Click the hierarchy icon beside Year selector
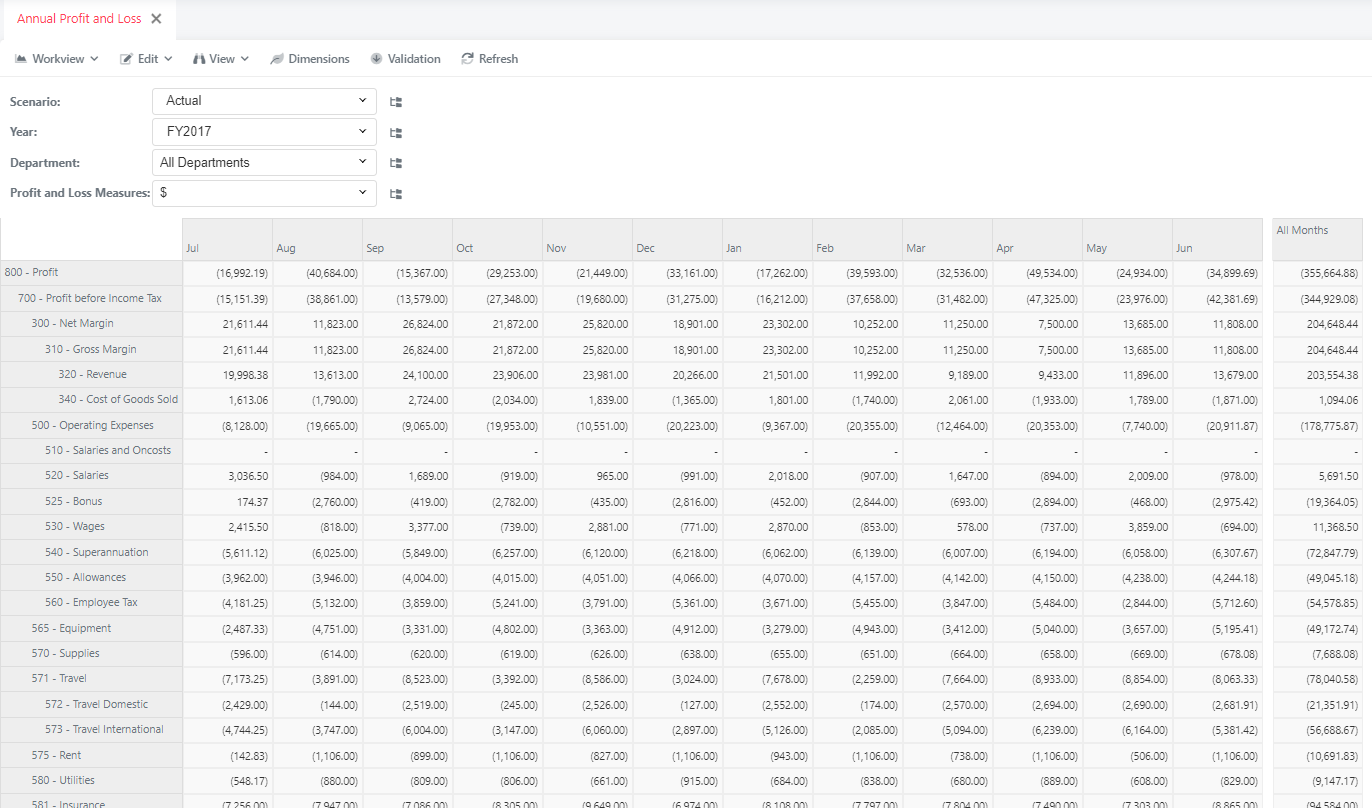1372x808 pixels. [395, 132]
